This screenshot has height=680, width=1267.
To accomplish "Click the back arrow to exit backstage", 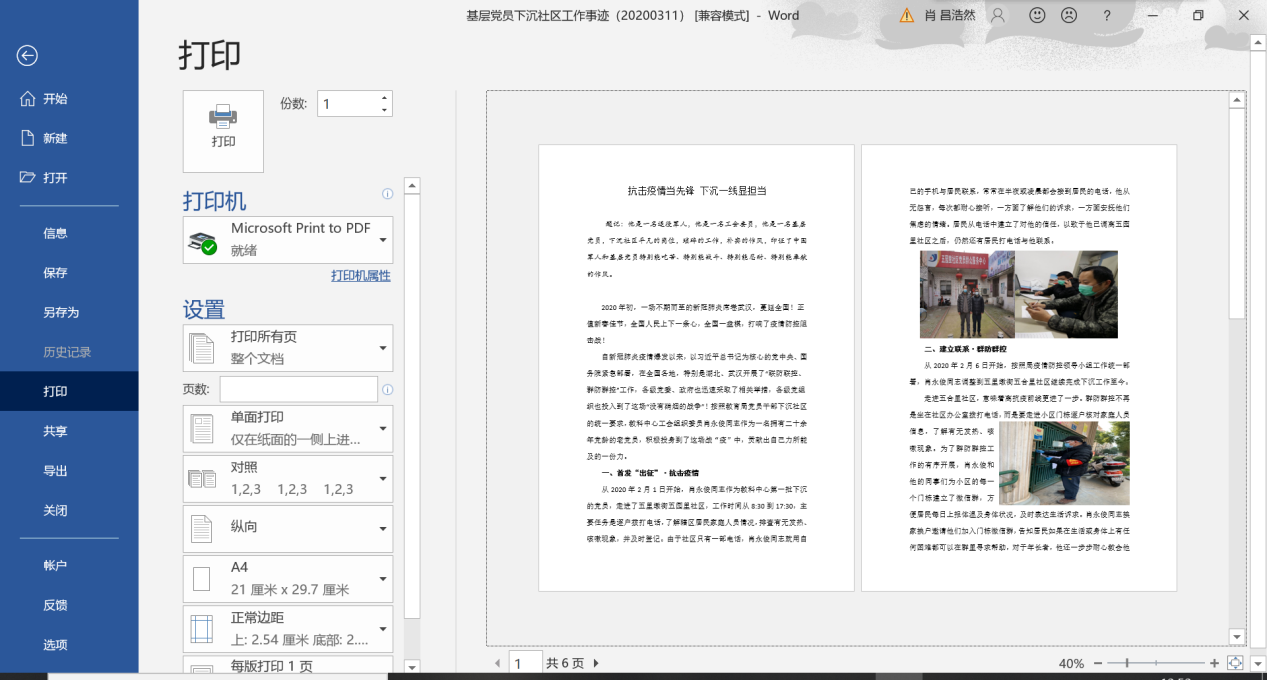I will (27, 56).
